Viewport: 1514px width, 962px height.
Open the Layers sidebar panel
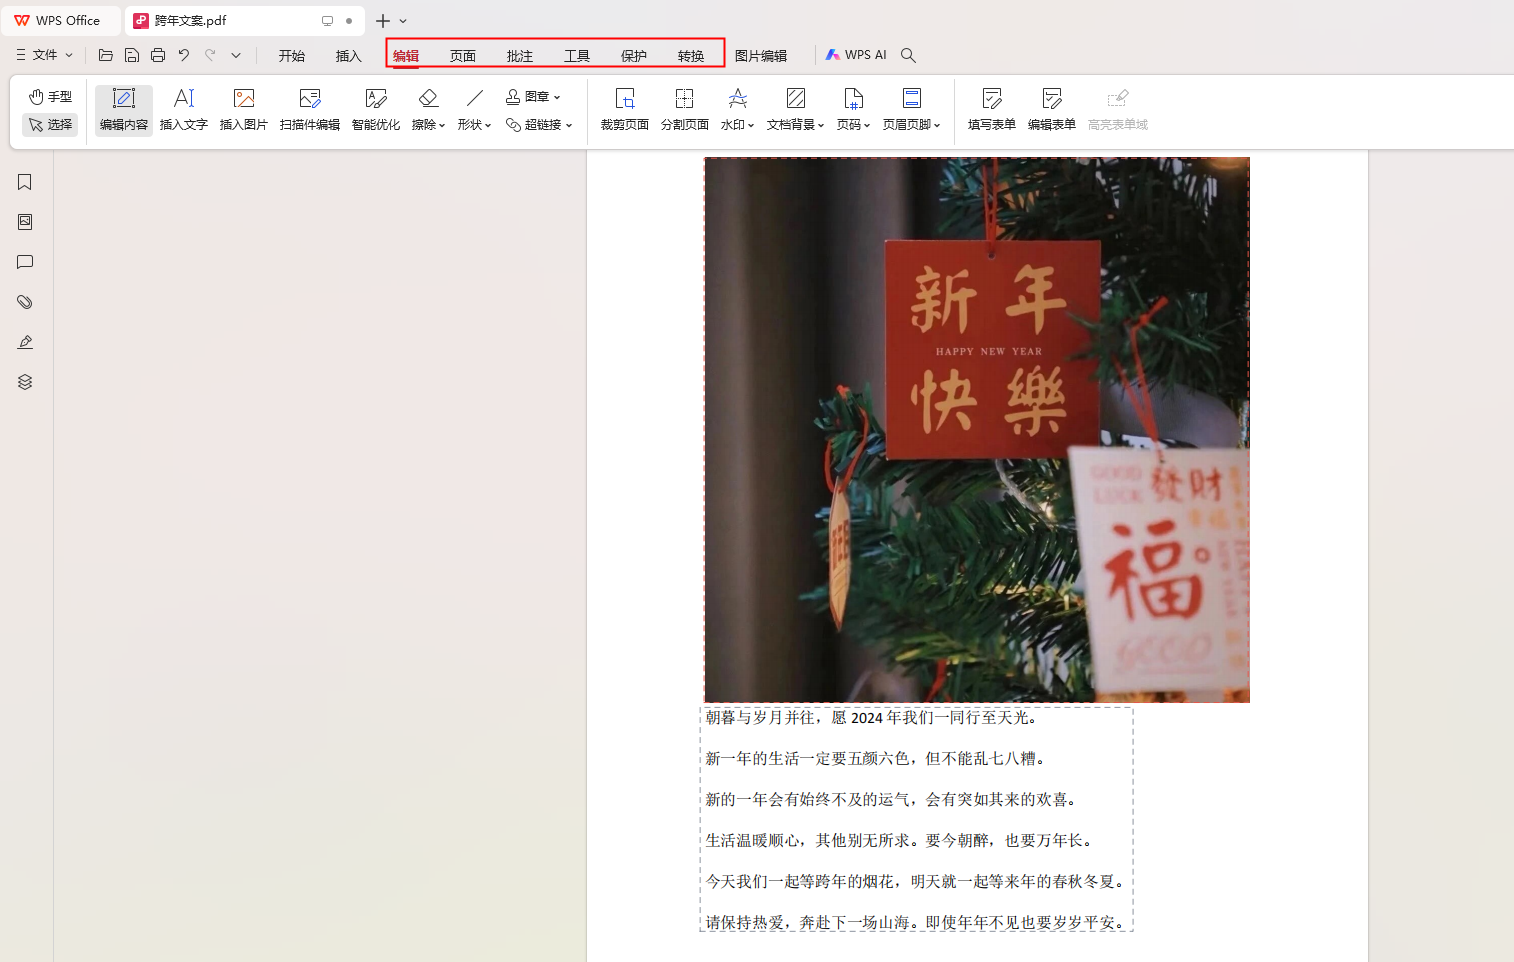coord(25,382)
